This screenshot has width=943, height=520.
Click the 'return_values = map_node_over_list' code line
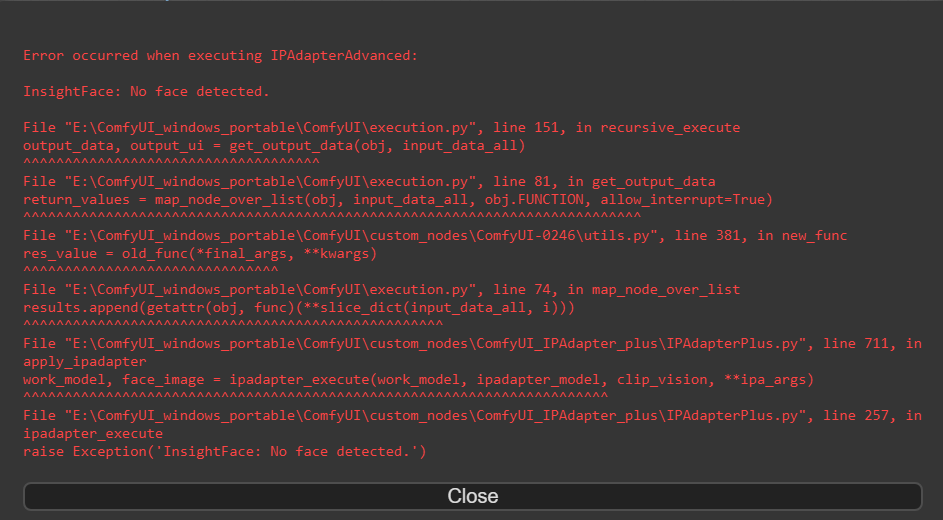[397, 199]
